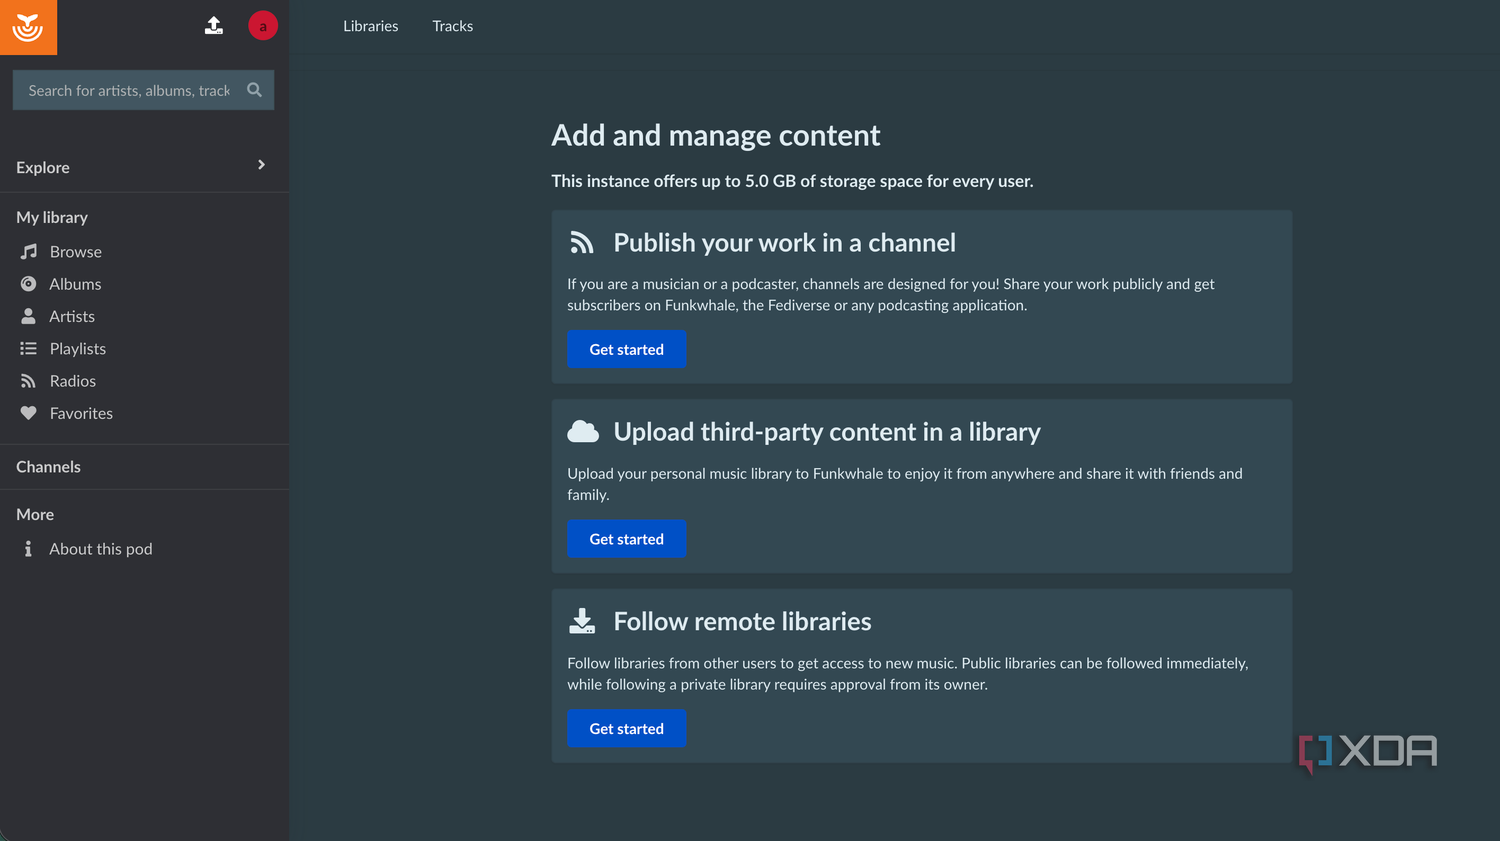Screen dimensions: 1500x841
Task: Click the download icon in Follow card
Action: click(x=582, y=621)
